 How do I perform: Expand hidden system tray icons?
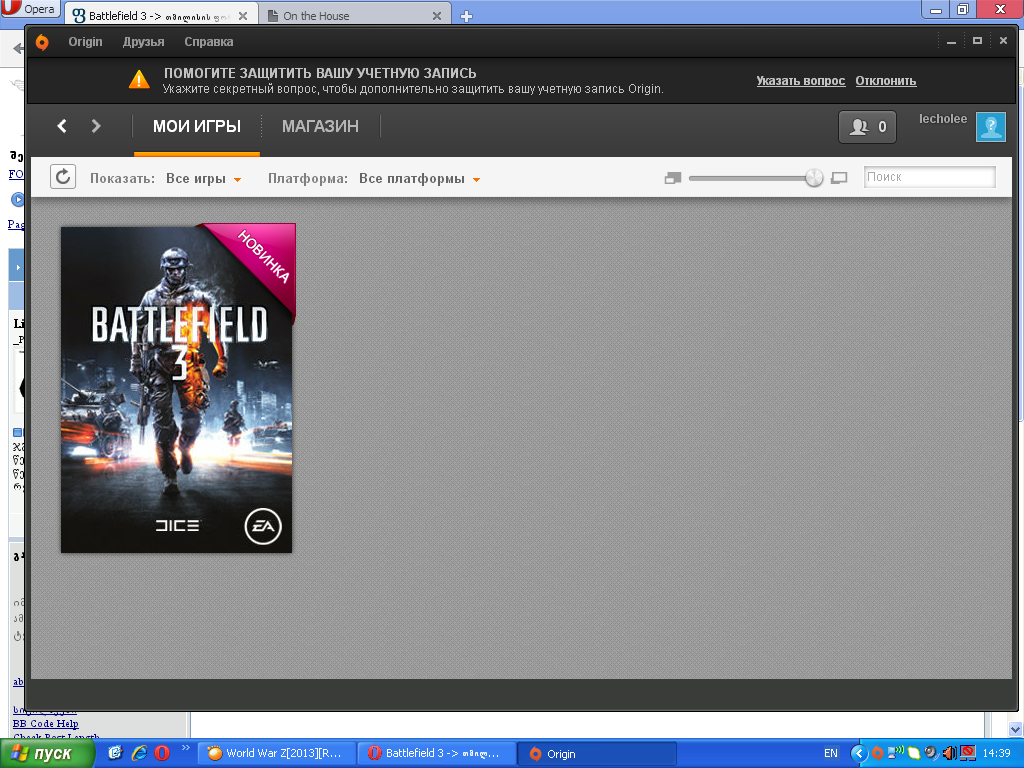859,754
